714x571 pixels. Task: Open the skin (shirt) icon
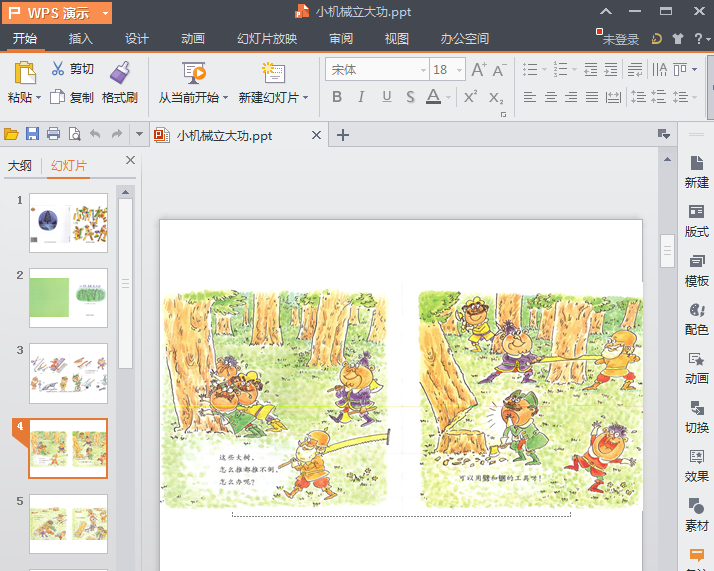click(x=678, y=39)
